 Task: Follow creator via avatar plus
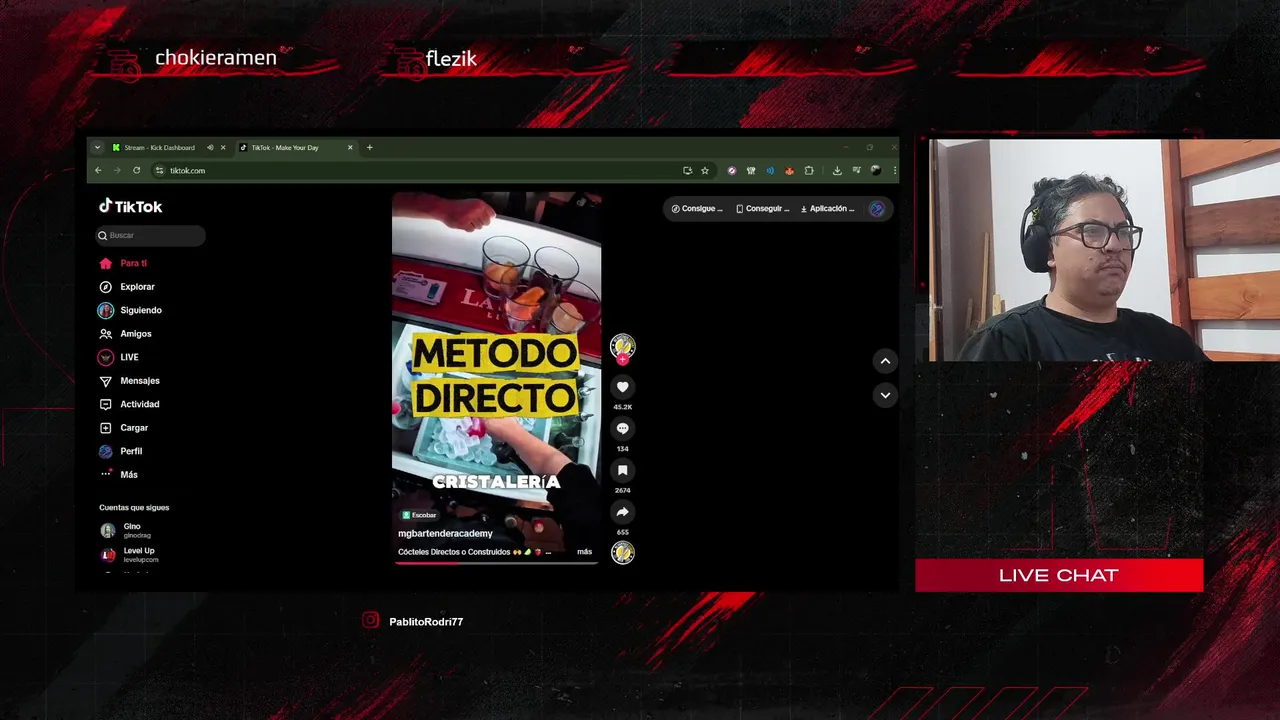622,359
